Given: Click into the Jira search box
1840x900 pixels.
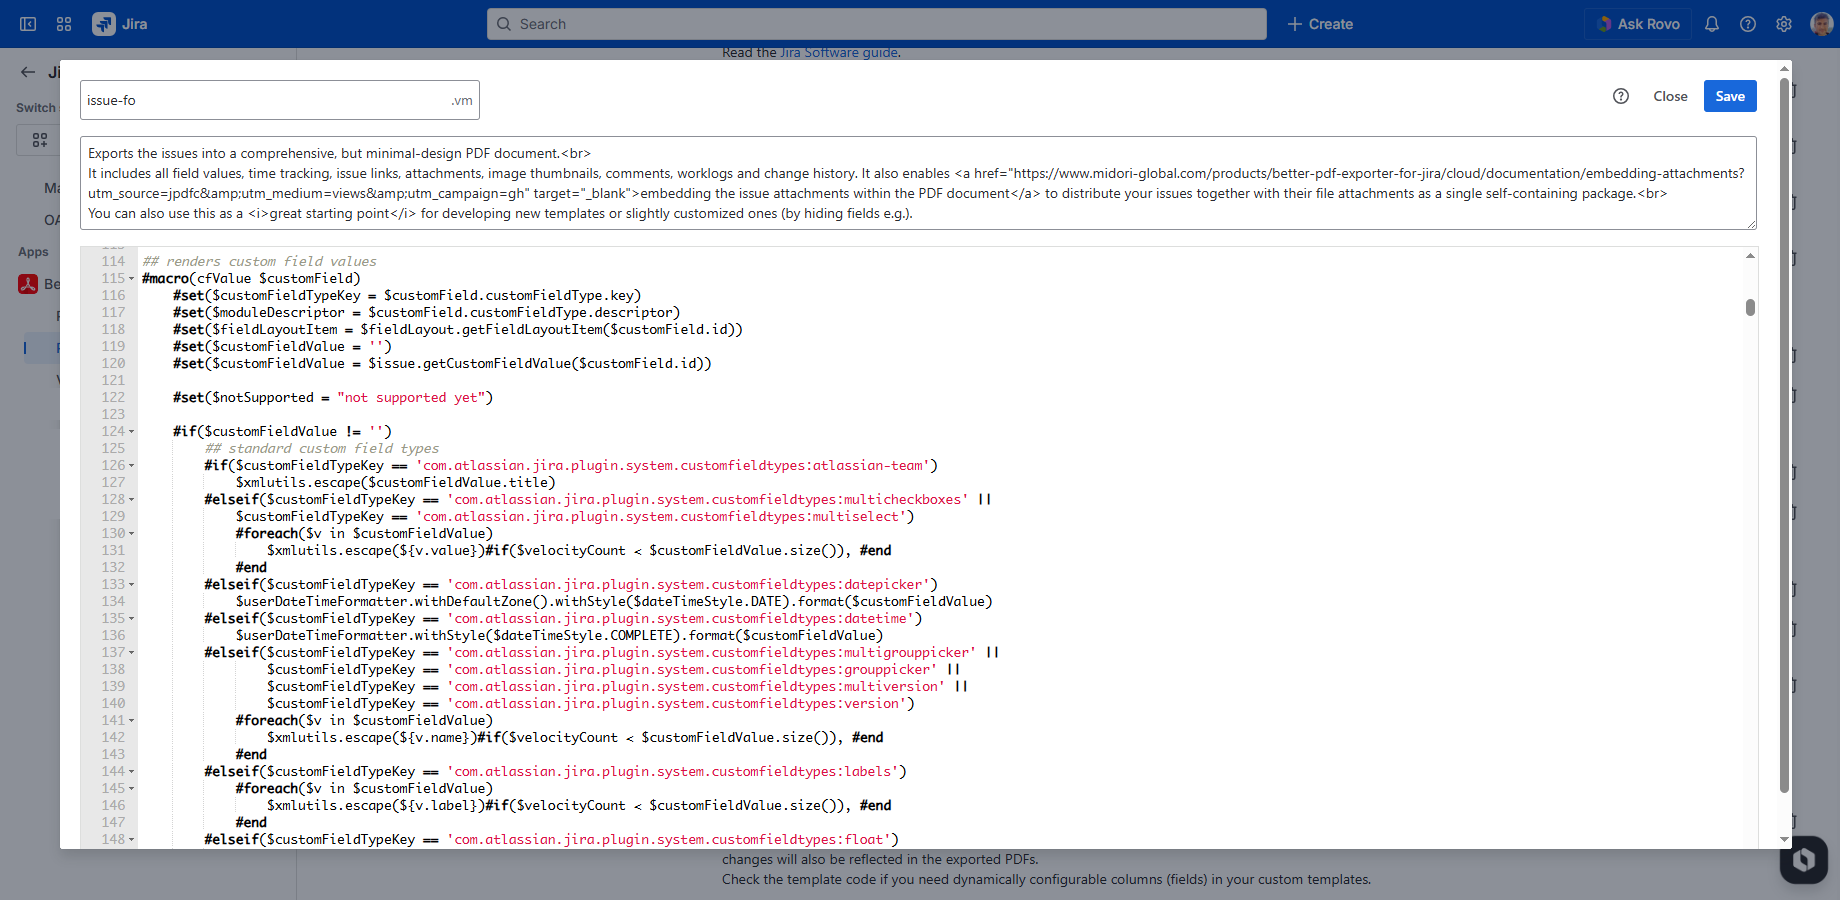Looking at the screenshot, I should (x=876, y=24).
